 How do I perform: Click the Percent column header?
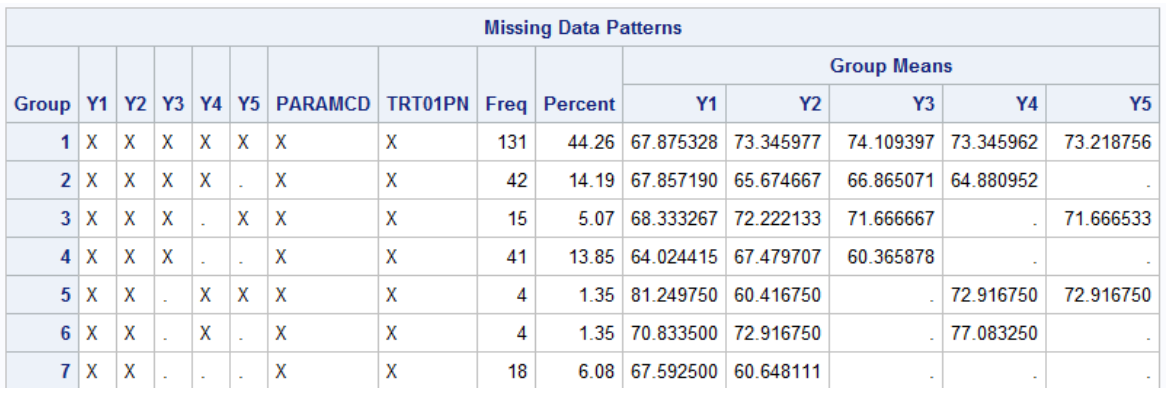(x=579, y=105)
